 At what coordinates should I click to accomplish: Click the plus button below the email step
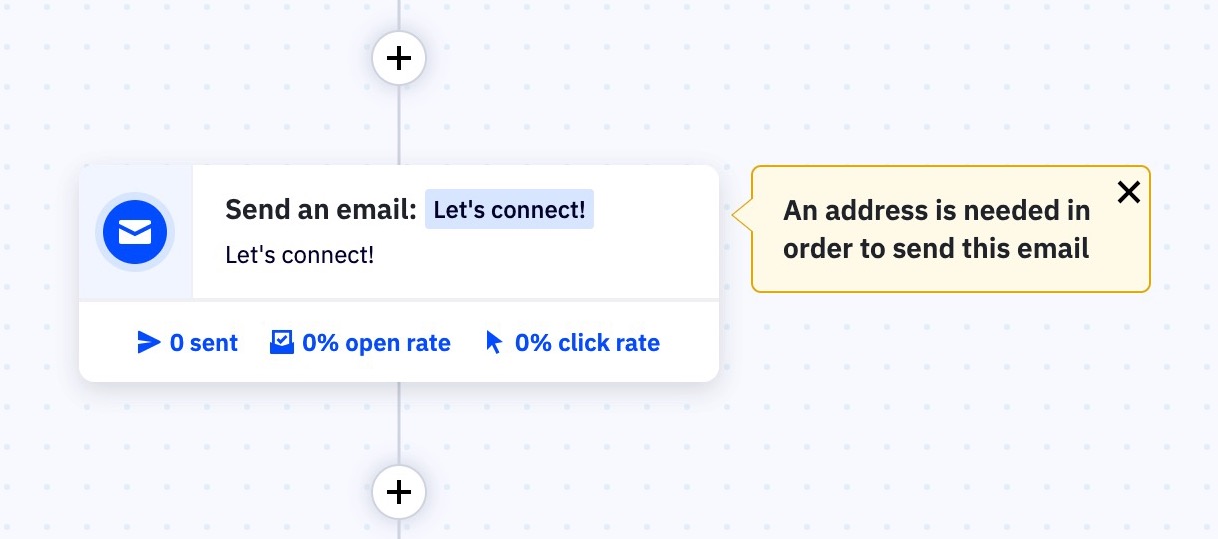coord(399,492)
